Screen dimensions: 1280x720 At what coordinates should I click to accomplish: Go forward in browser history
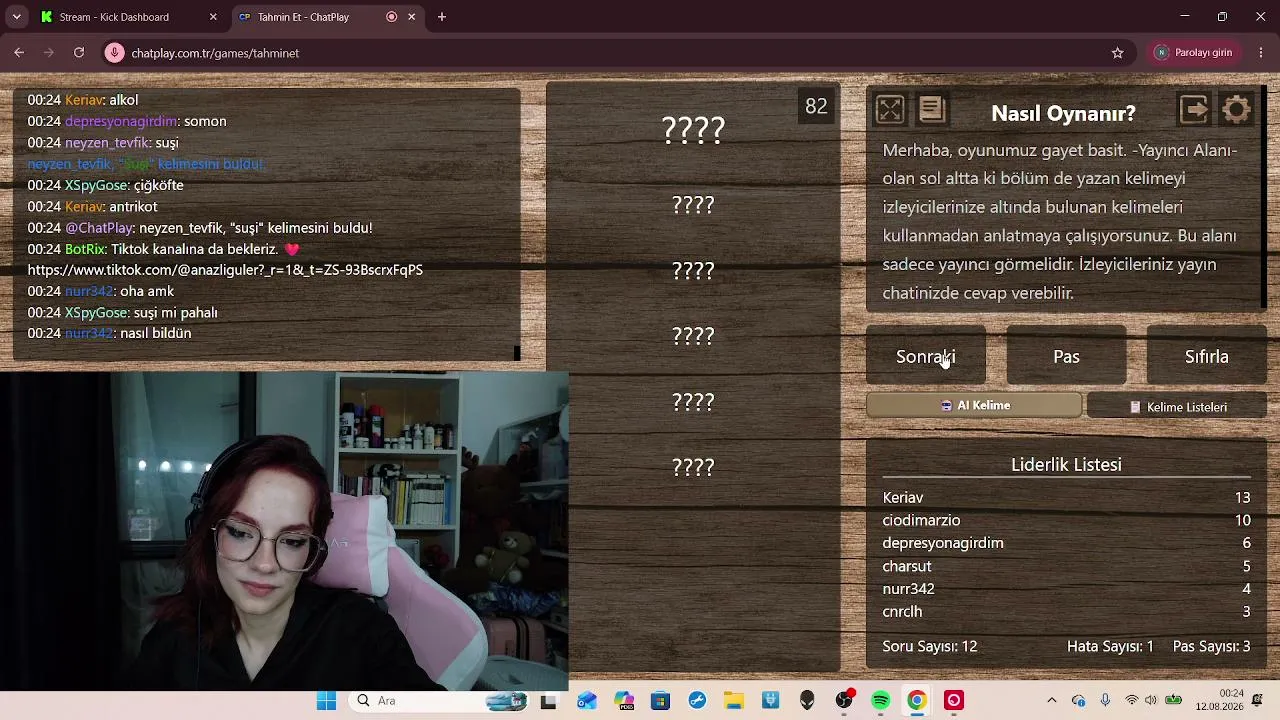49,53
